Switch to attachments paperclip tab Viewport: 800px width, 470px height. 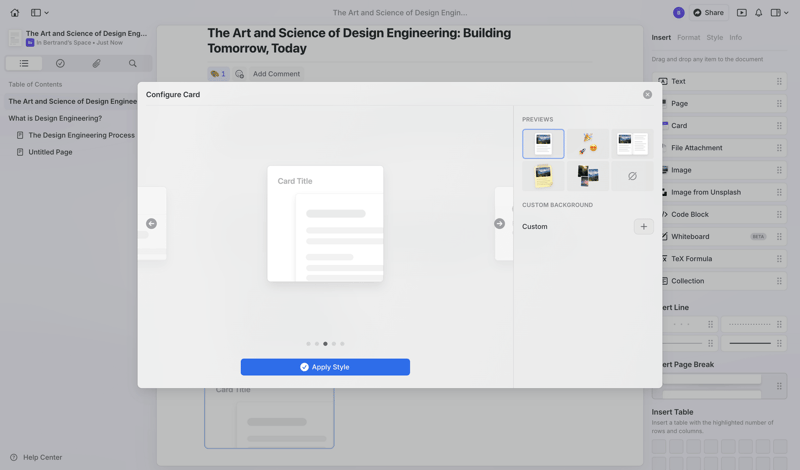[x=96, y=63]
